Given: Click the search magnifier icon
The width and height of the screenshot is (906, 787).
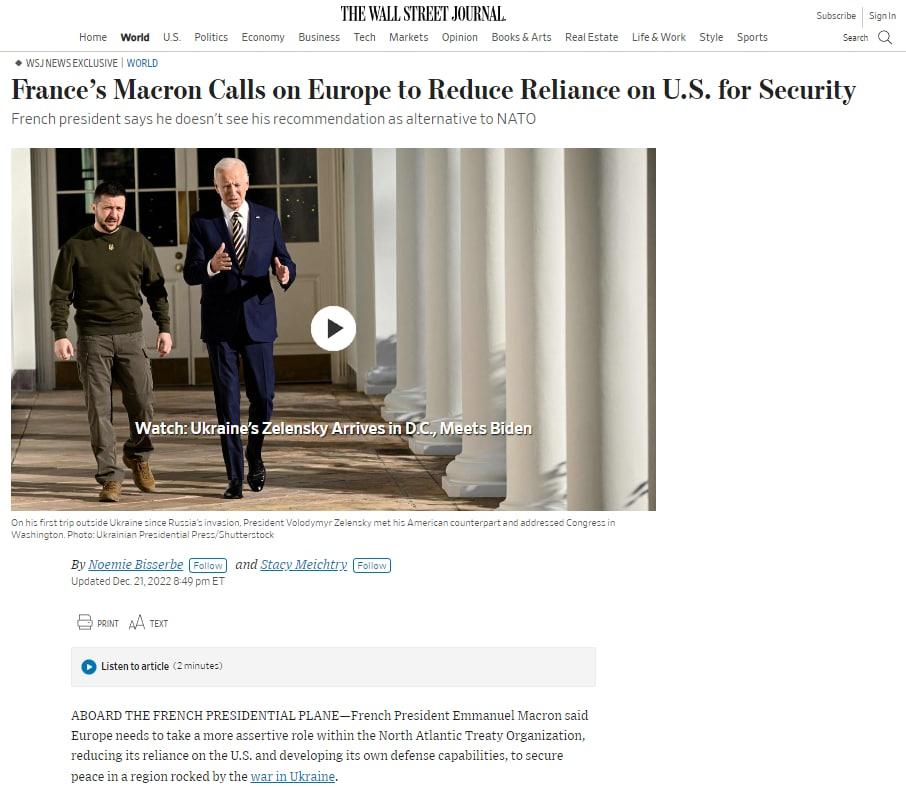Looking at the screenshot, I should (885, 38).
